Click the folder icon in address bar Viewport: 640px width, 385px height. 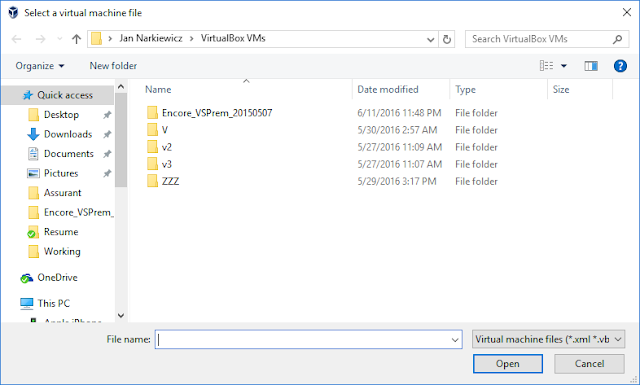click(96, 39)
